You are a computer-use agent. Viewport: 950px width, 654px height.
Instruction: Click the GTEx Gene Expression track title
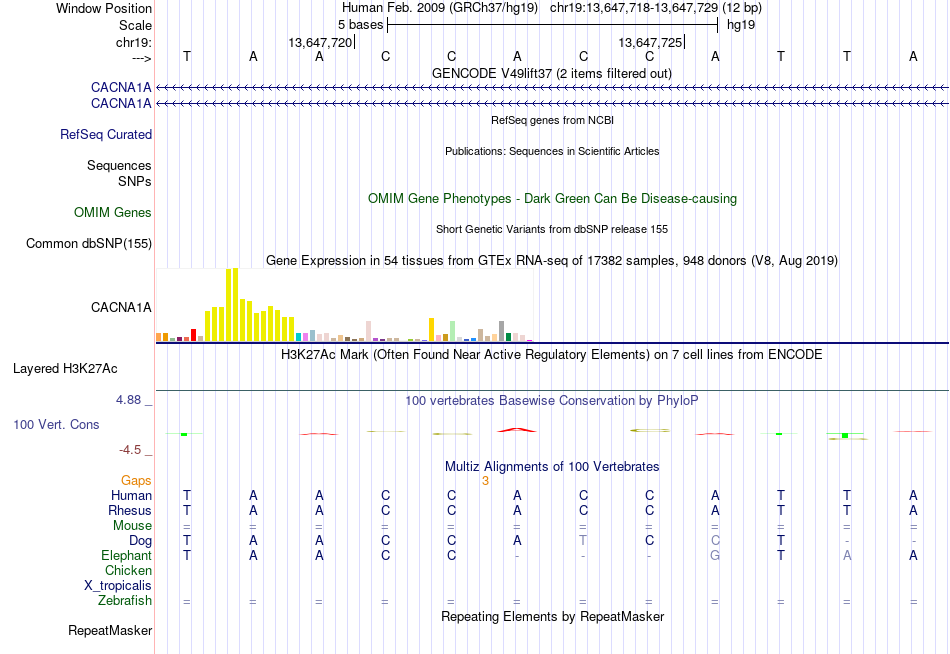(552, 261)
